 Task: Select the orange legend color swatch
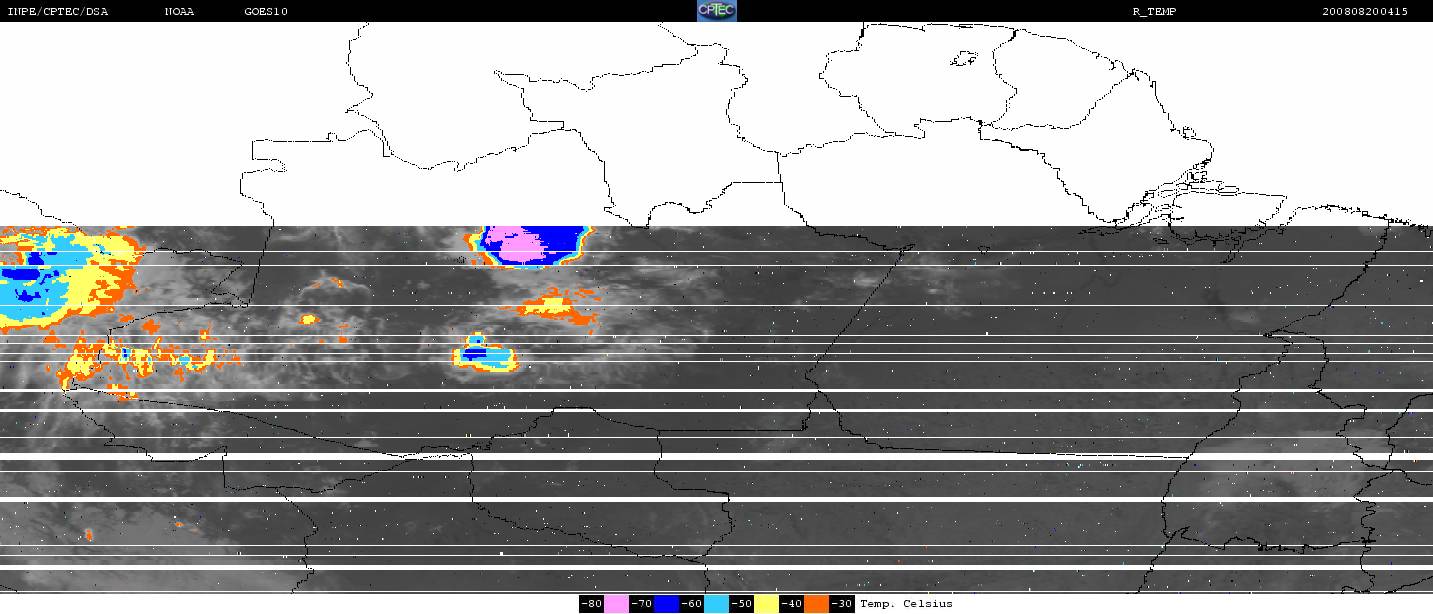[x=817, y=604]
